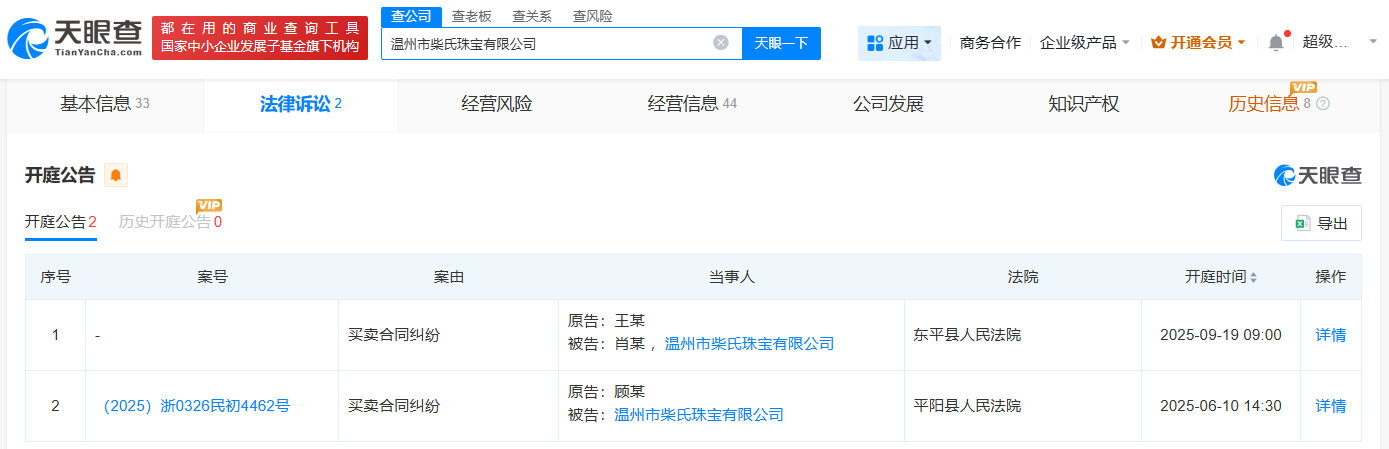This screenshot has width=1389, height=449.
Task: Click the red promotional banner
Action: tap(260, 38)
